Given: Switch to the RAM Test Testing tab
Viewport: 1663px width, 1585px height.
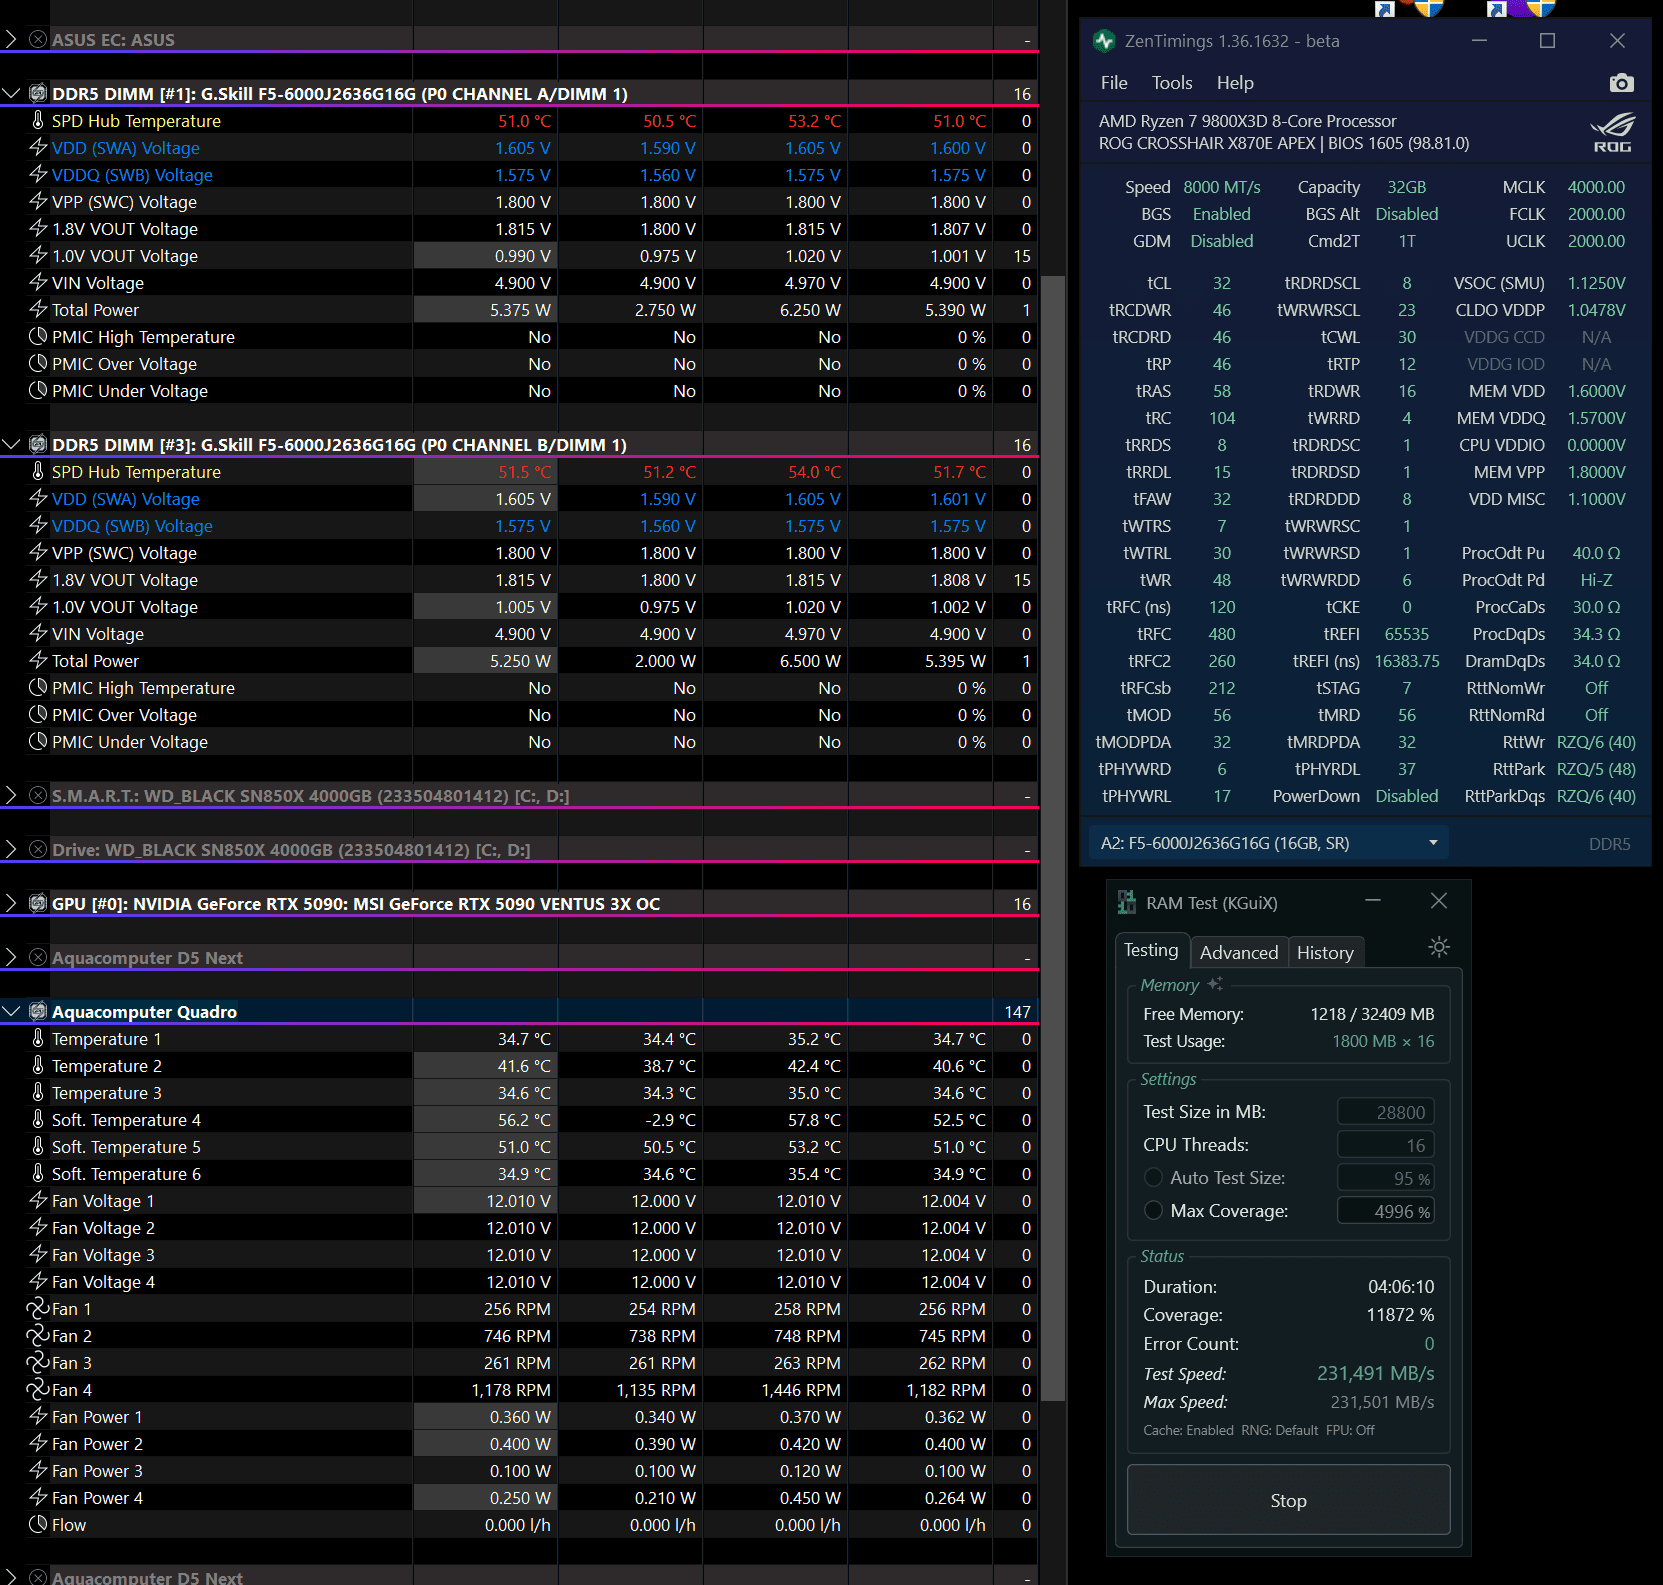Looking at the screenshot, I should pos(1151,950).
